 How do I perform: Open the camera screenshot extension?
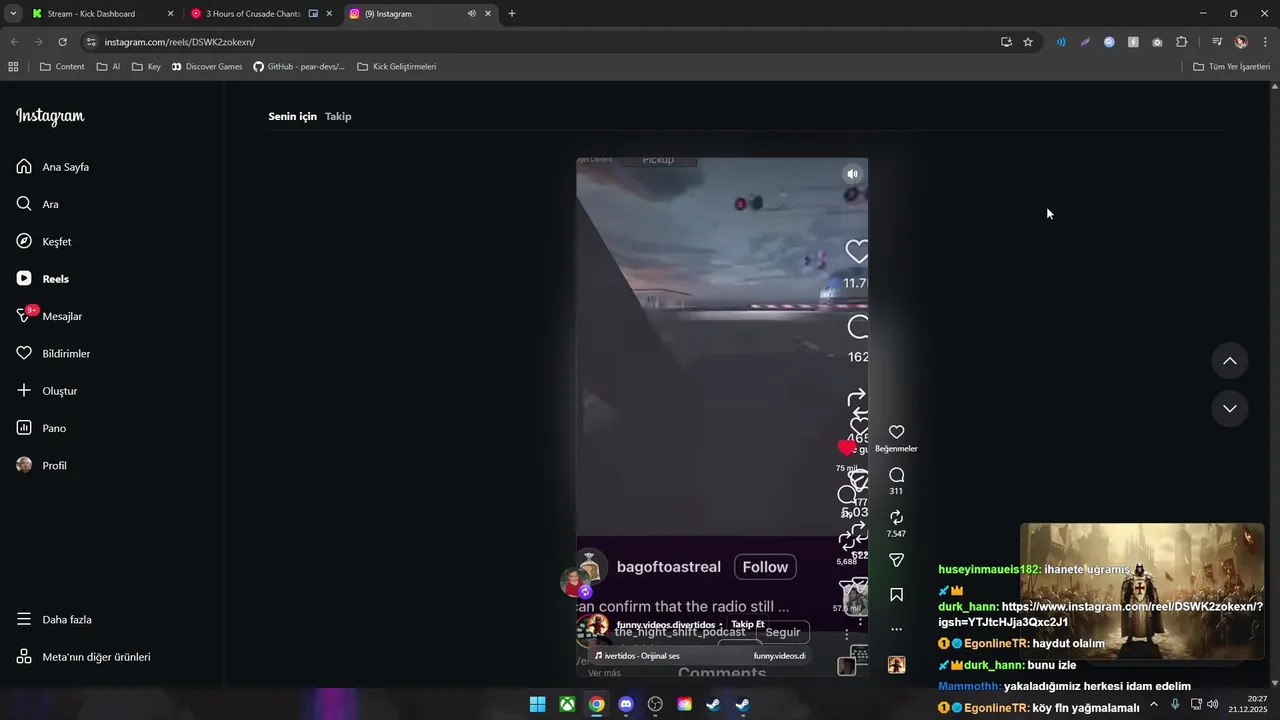pos(1157,42)
